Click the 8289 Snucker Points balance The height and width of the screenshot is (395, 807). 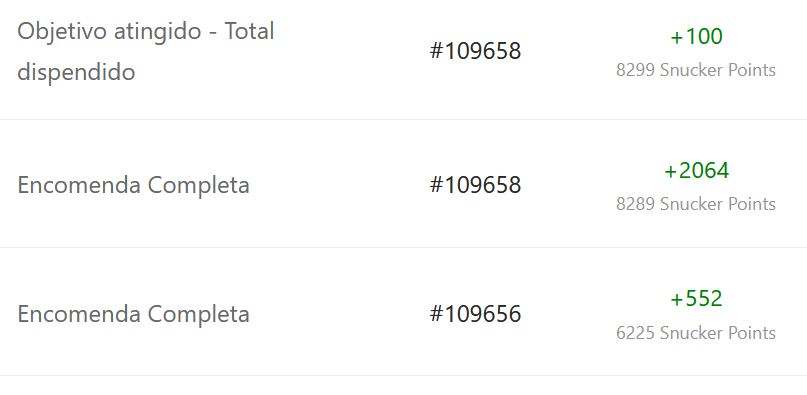coord(696,204)
